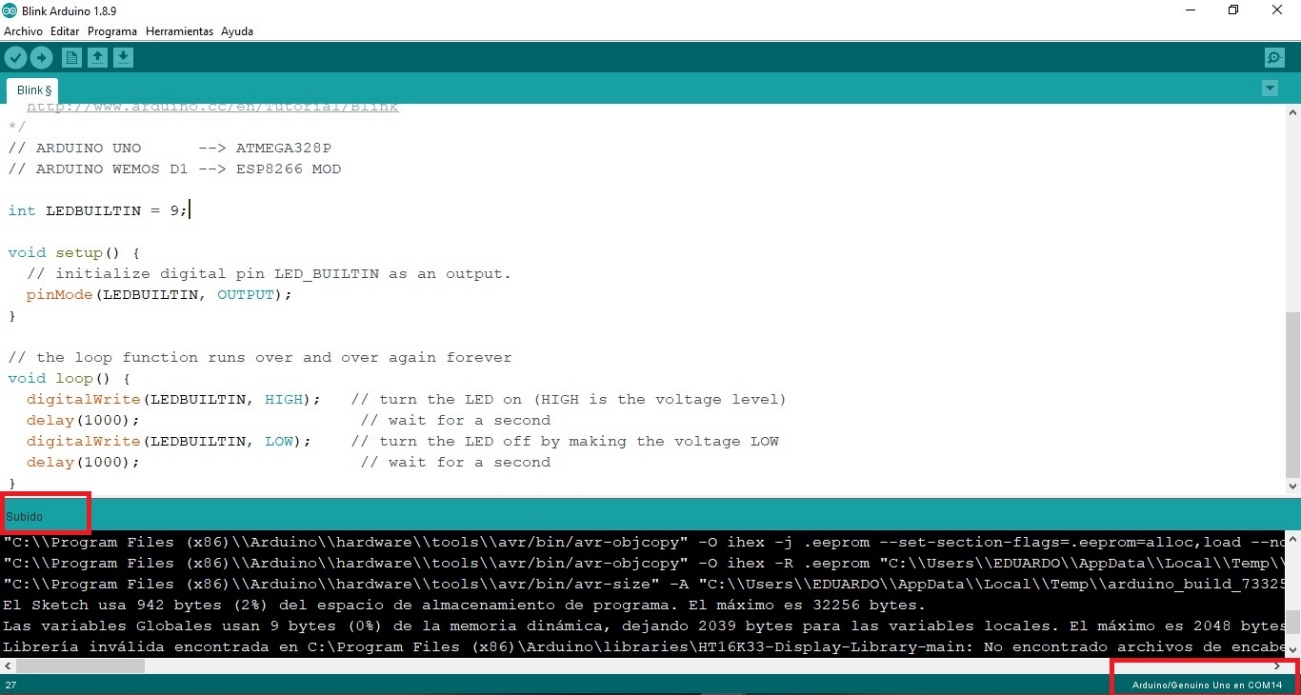This screenshot has width=1301, height=695.
Task: Restore down the Arduino window
Action: point(1233,10)
